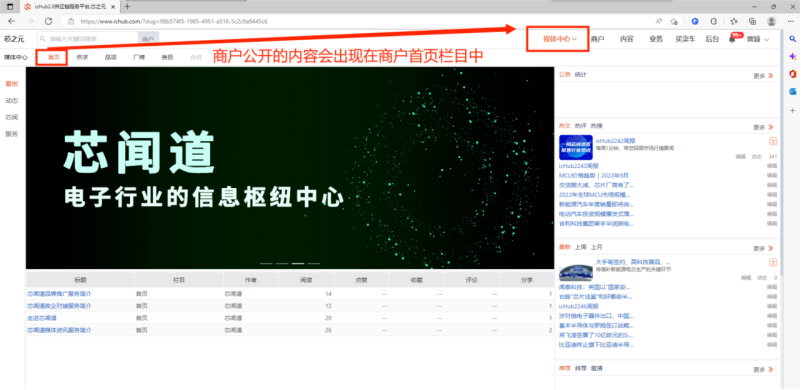Close the icHub2.0 browser tab

[113, 7]
